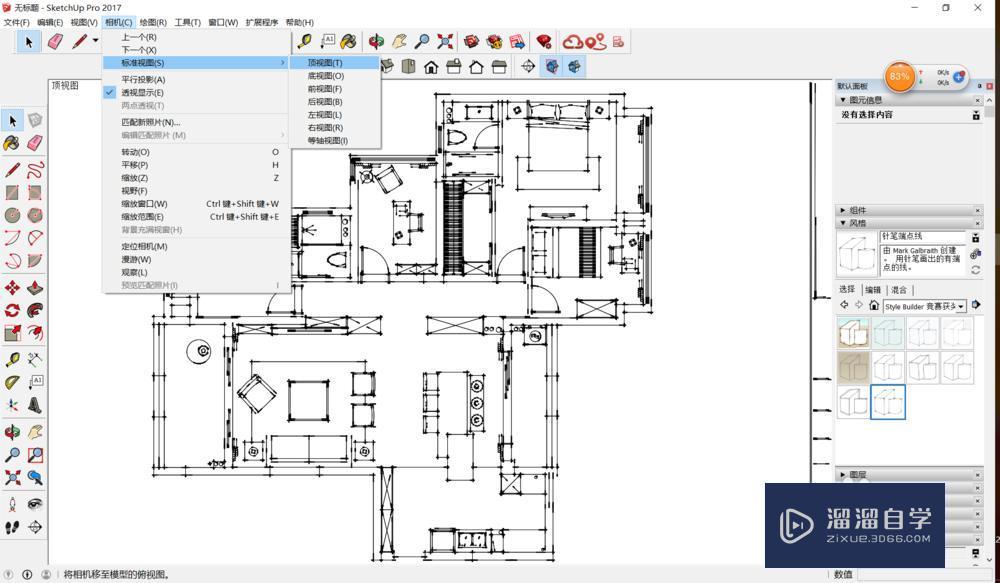Choose the red Pencil line tool in top toolbar
This screenshot has height=583, width=1000.
click(80, 42)
